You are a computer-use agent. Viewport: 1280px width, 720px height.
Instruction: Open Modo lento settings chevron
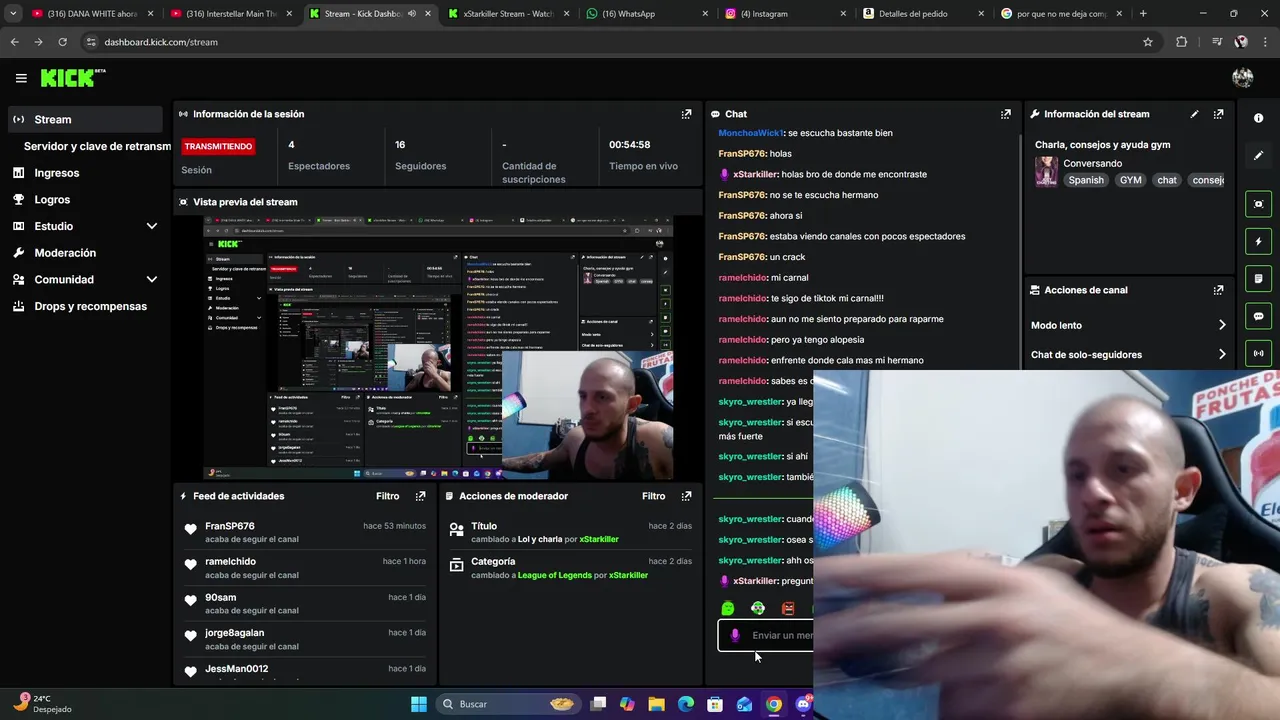point(1222,325)
